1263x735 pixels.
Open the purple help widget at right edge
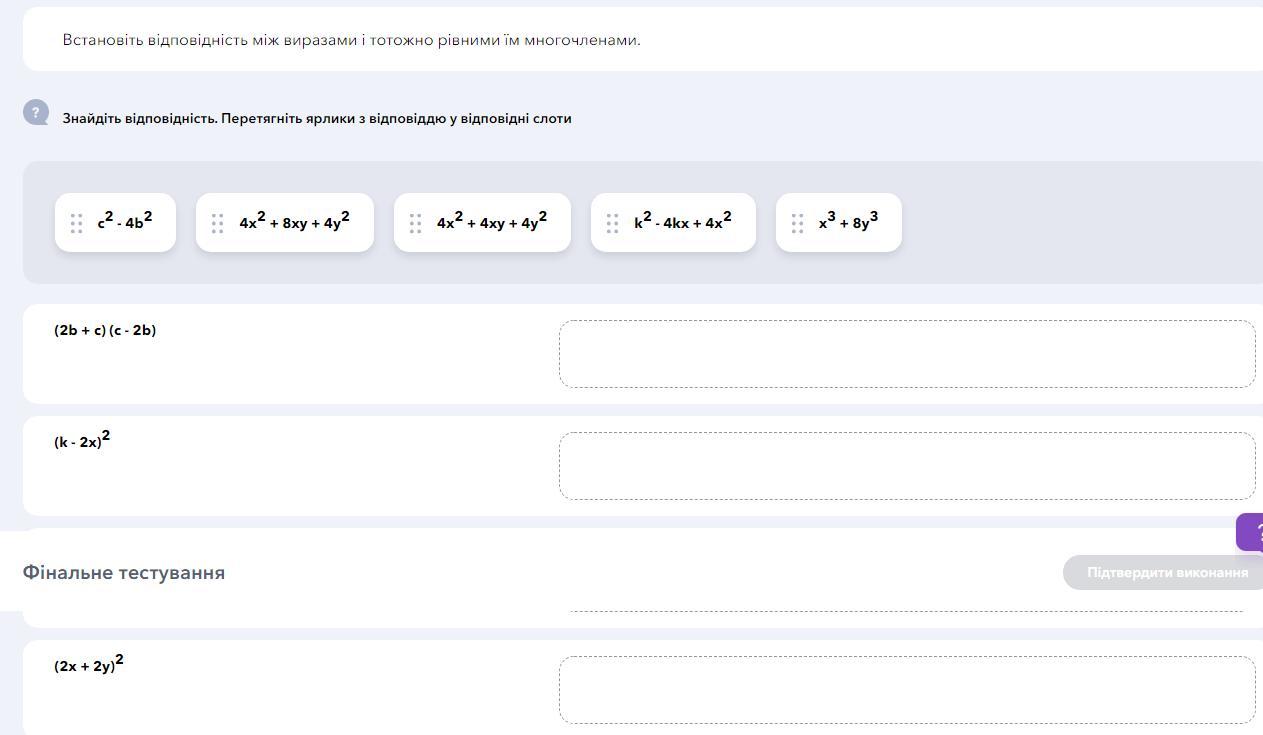1250,532
